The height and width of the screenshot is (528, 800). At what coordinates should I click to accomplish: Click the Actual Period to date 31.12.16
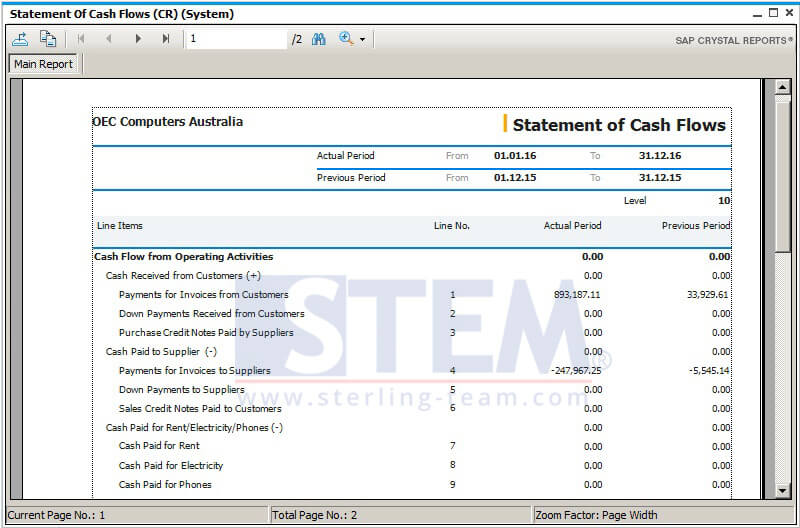[x=660, y=156]
